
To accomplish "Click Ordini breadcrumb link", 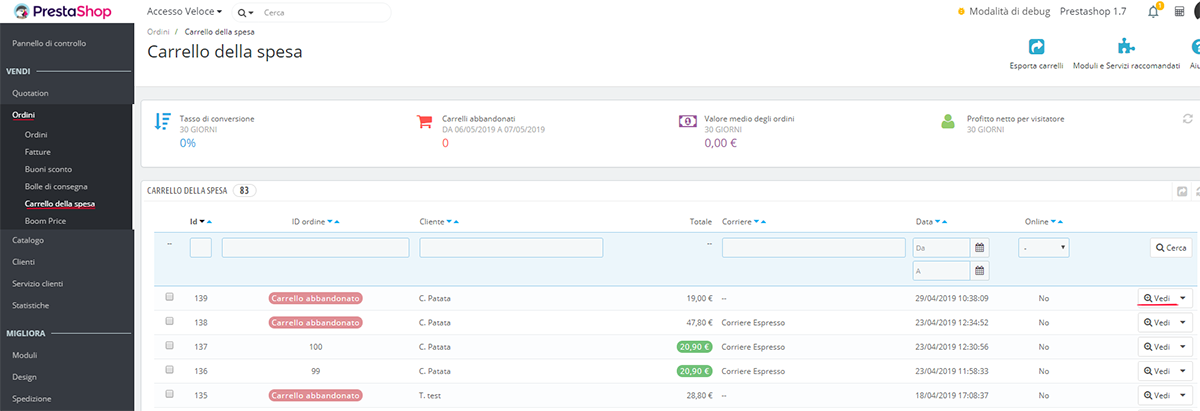I will coord(158,32).
